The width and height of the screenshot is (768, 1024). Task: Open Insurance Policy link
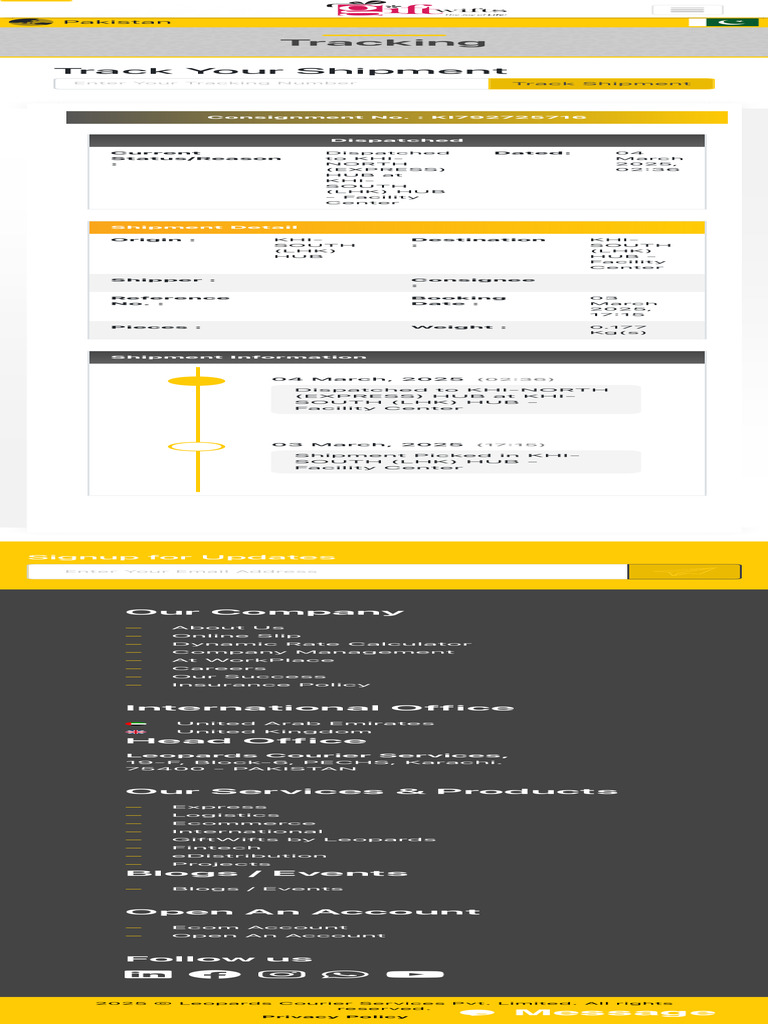click(x=271, y=684)
